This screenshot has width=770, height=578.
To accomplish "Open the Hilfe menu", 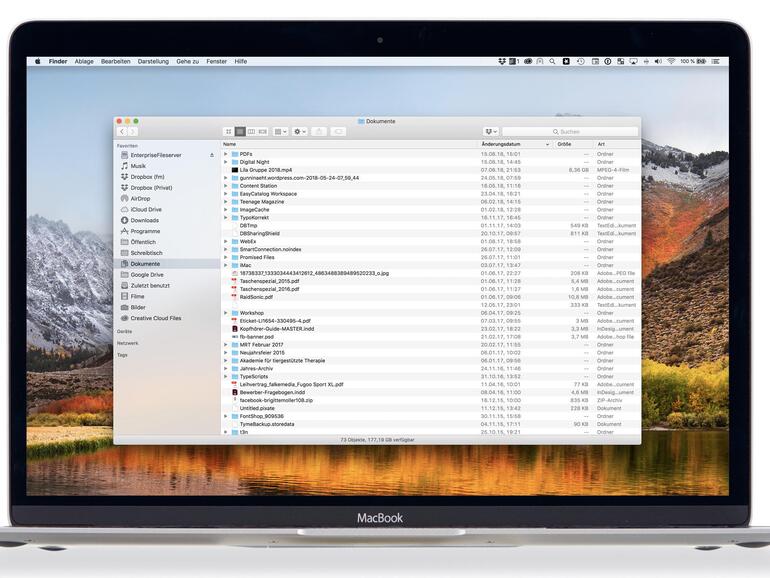I will [241, 61].
